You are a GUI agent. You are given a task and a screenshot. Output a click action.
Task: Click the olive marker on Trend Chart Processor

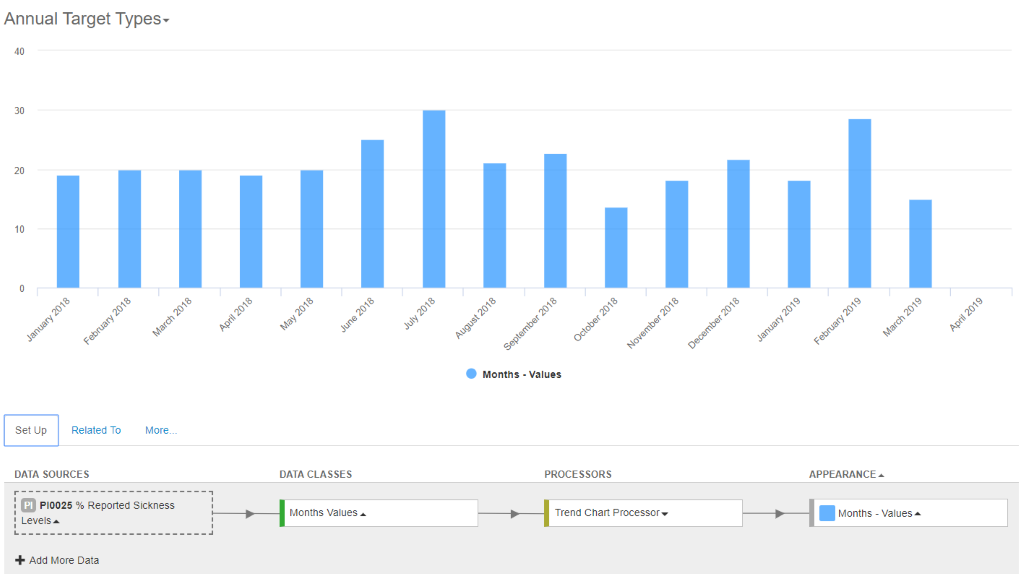coord(547,513)
